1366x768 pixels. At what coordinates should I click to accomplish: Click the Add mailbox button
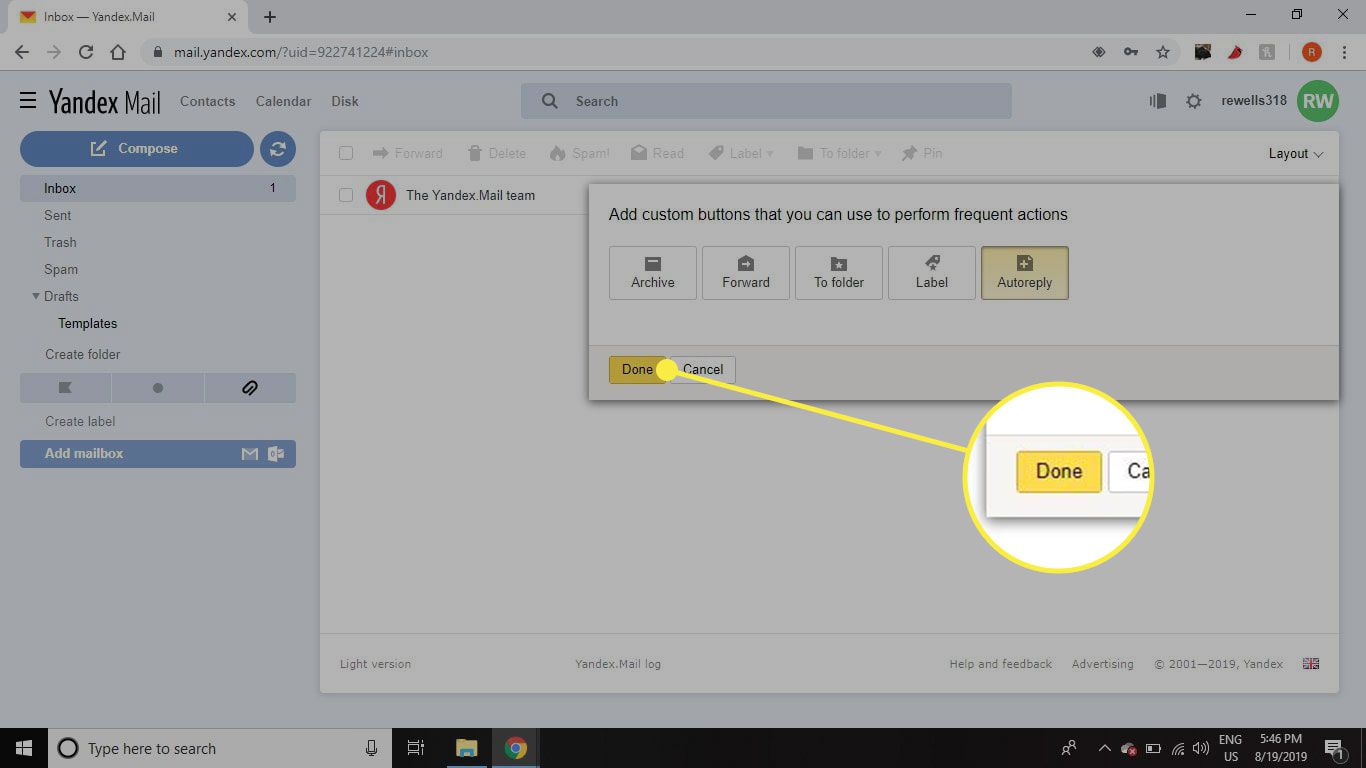point(158,454)
